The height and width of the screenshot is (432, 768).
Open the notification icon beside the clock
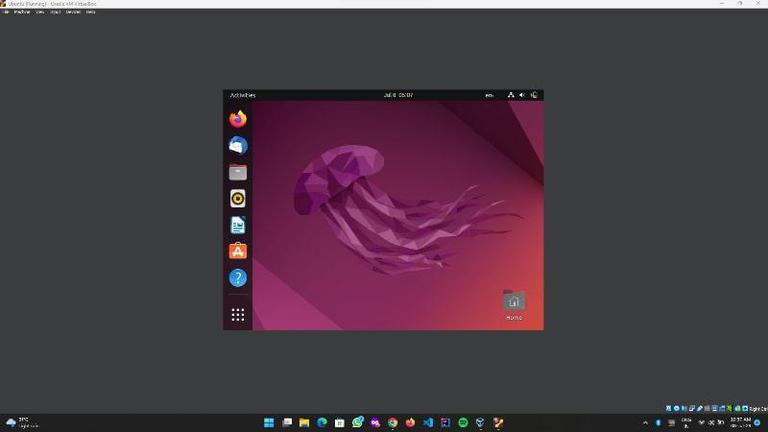[x=757, y=423]
